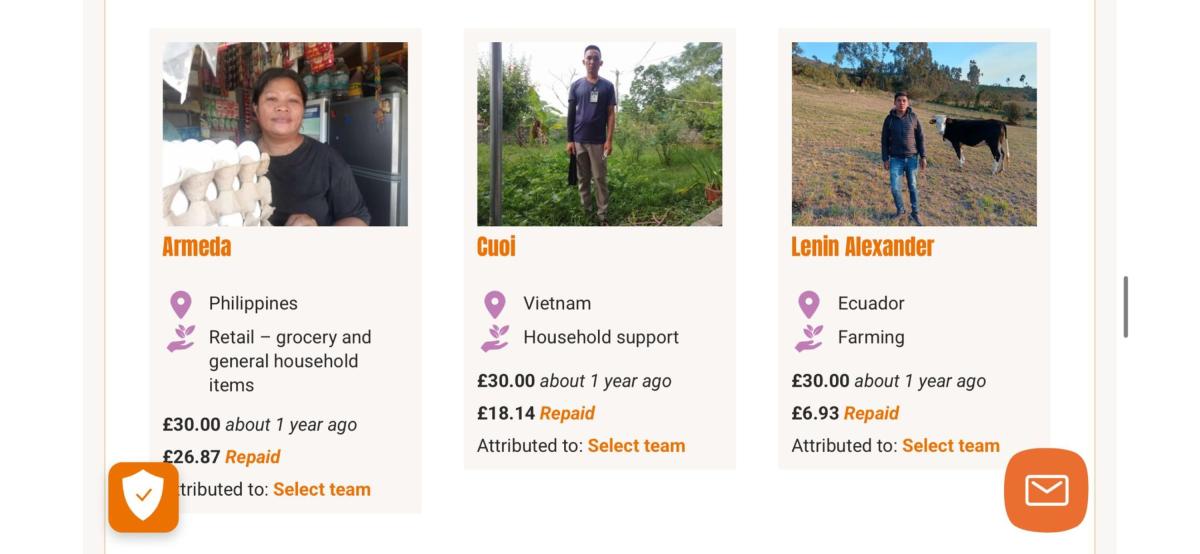Image resolution: width=1200 pixels, height=554 pixels.
Task: Click Repaid status on Cuoi's loan
Action: click(x=567, y=413)
